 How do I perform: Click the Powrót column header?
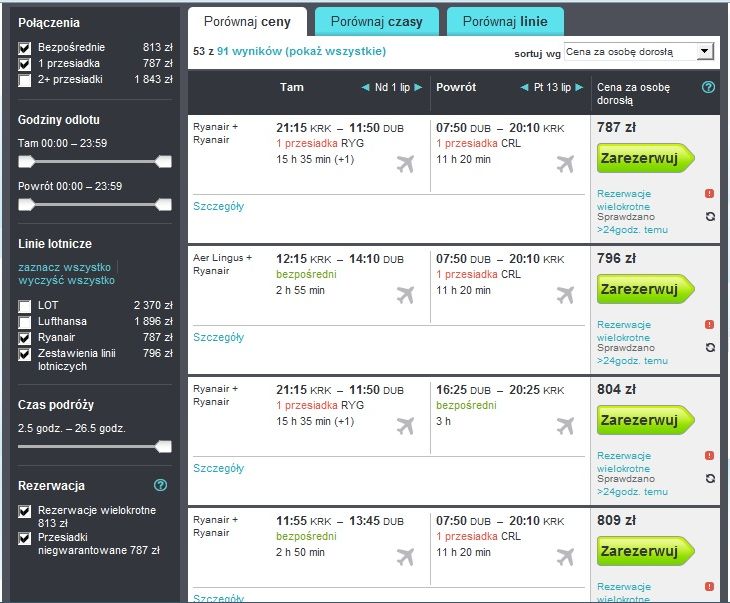[x=456, y=87]
